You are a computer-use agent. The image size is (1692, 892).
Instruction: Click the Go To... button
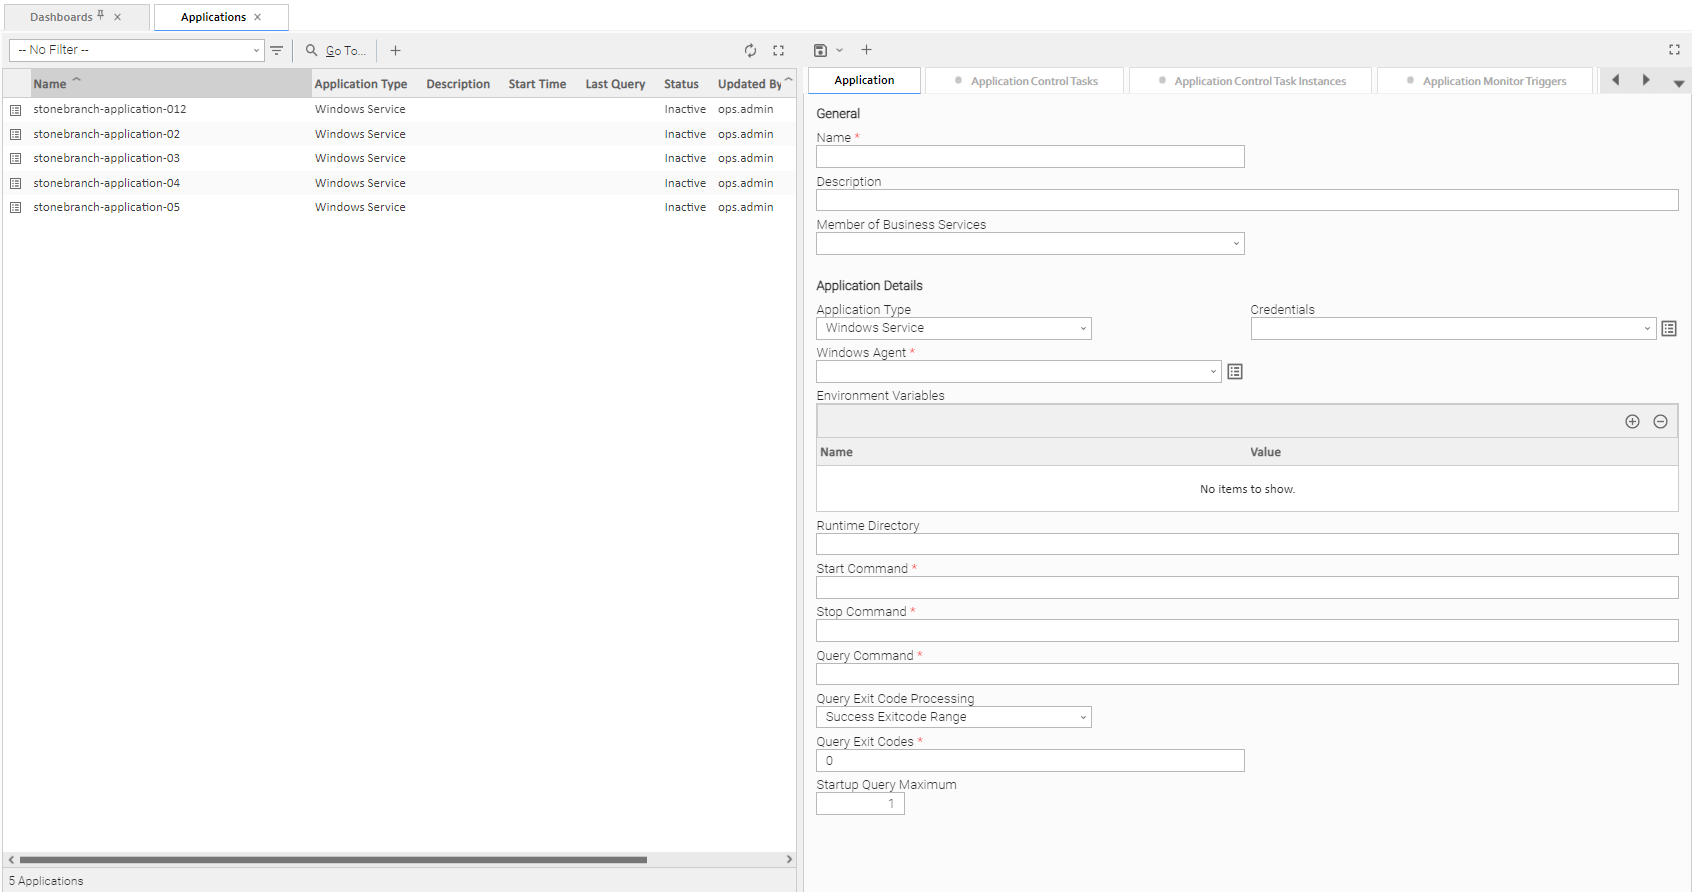[x=336, y=50]
